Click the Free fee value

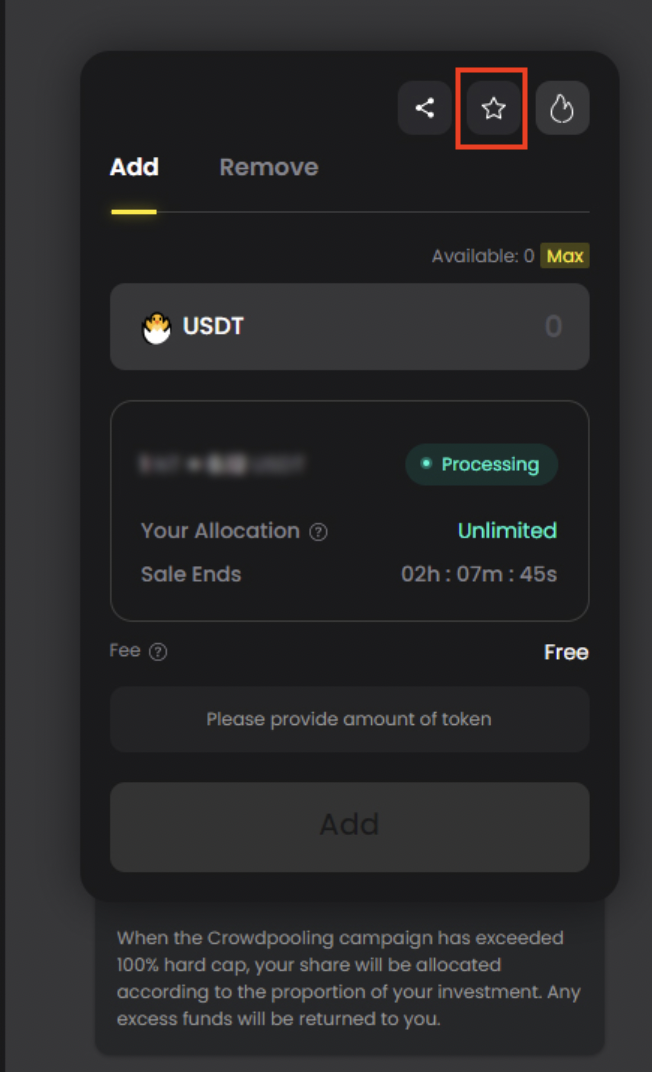click(x=566, y=652)
